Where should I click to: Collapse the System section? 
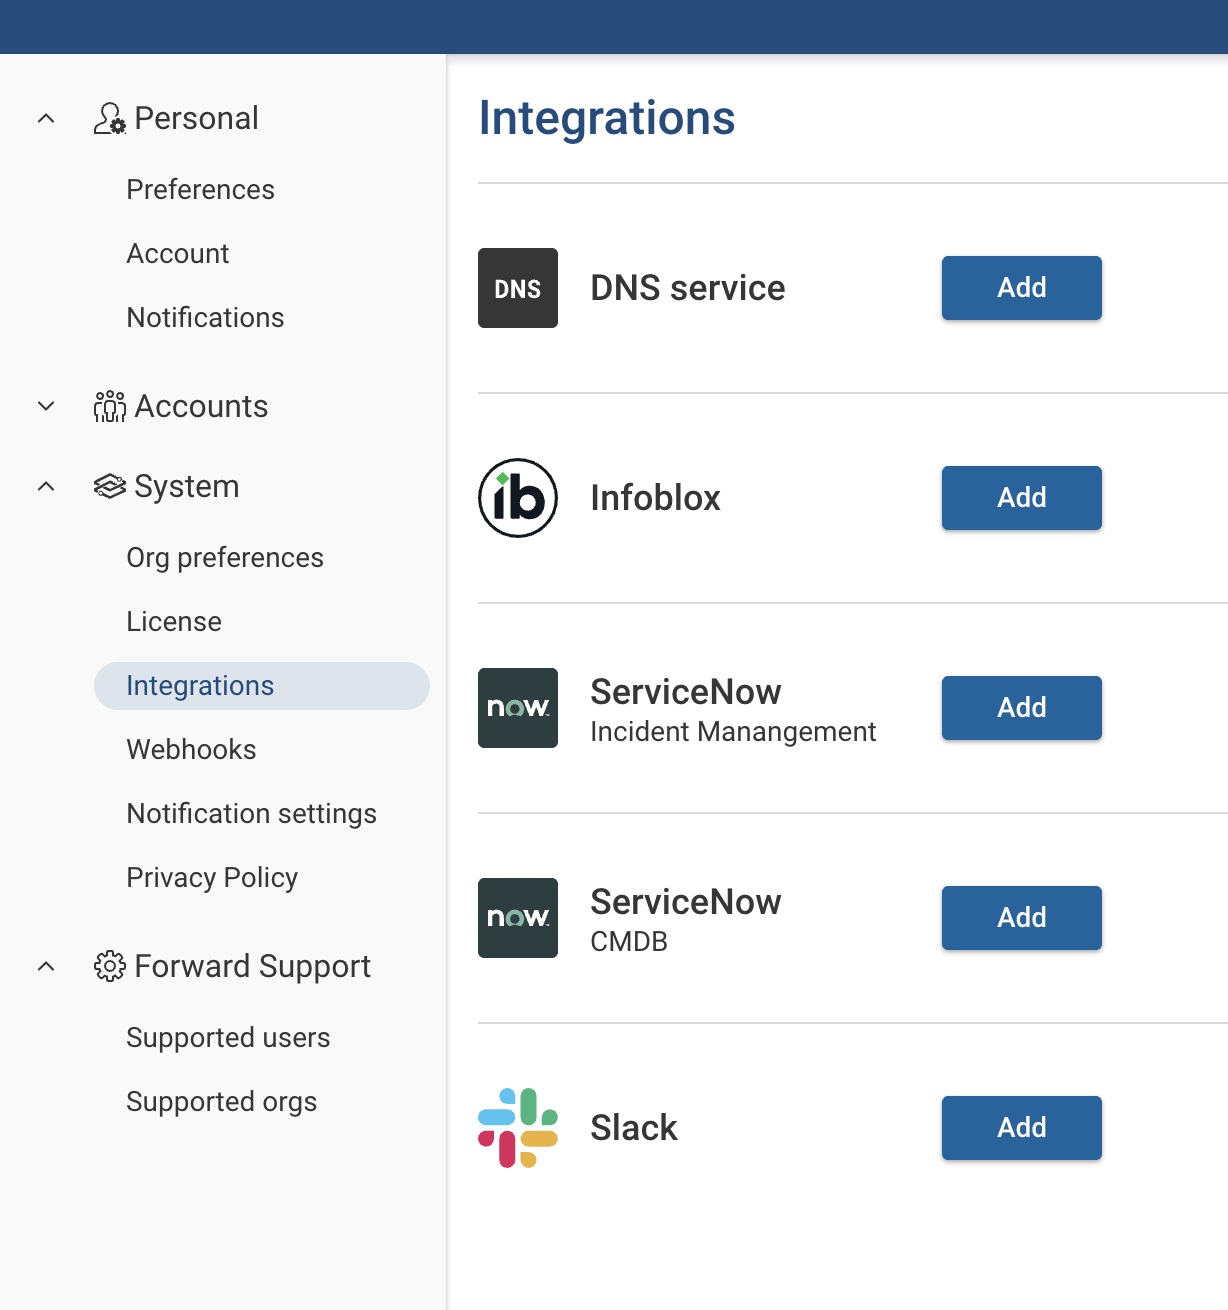(x=45, y=486)
